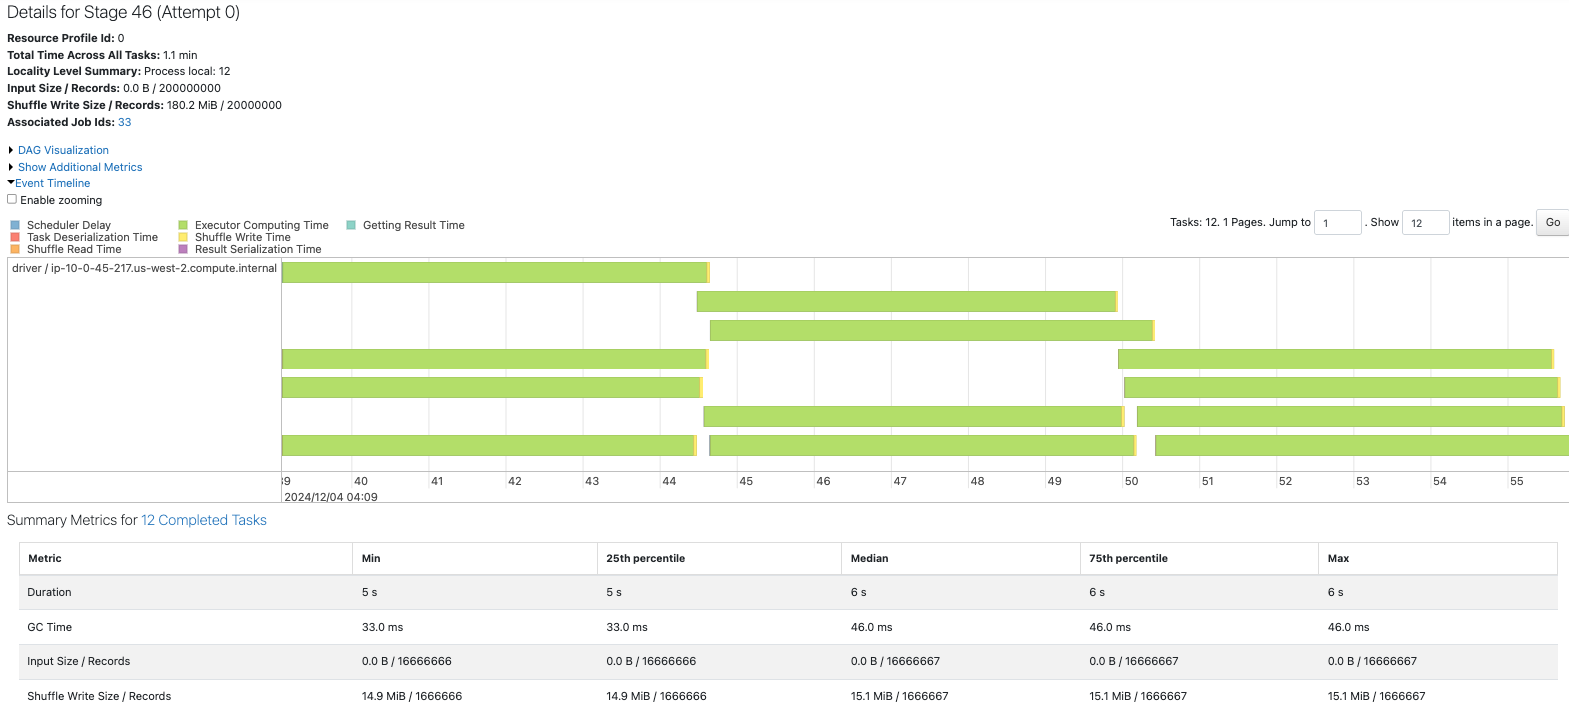Click the Shuffle Read Time legend swatch
Image resolution: width=1569 pixels, height=718 pixels.
point(15,249)
